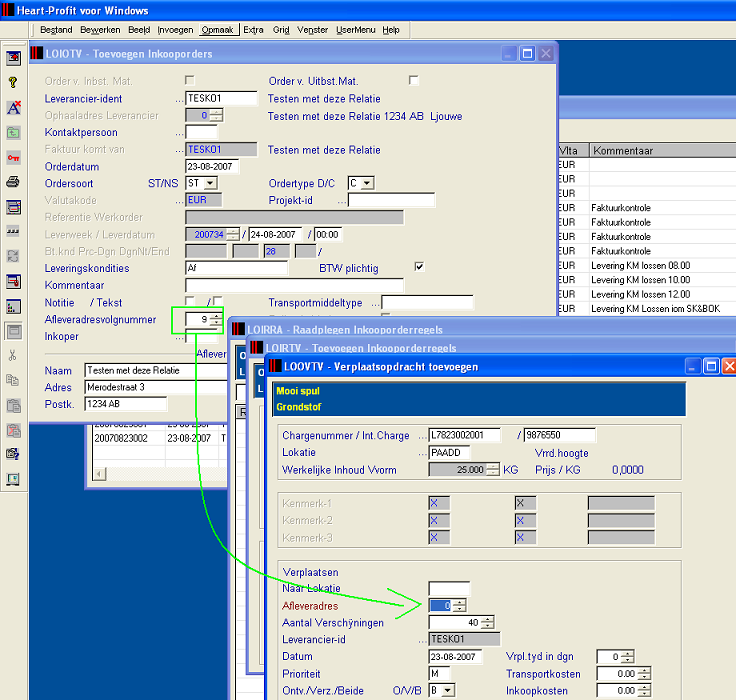
Task: Open the Opmaak menu
Action: point(217,30)
